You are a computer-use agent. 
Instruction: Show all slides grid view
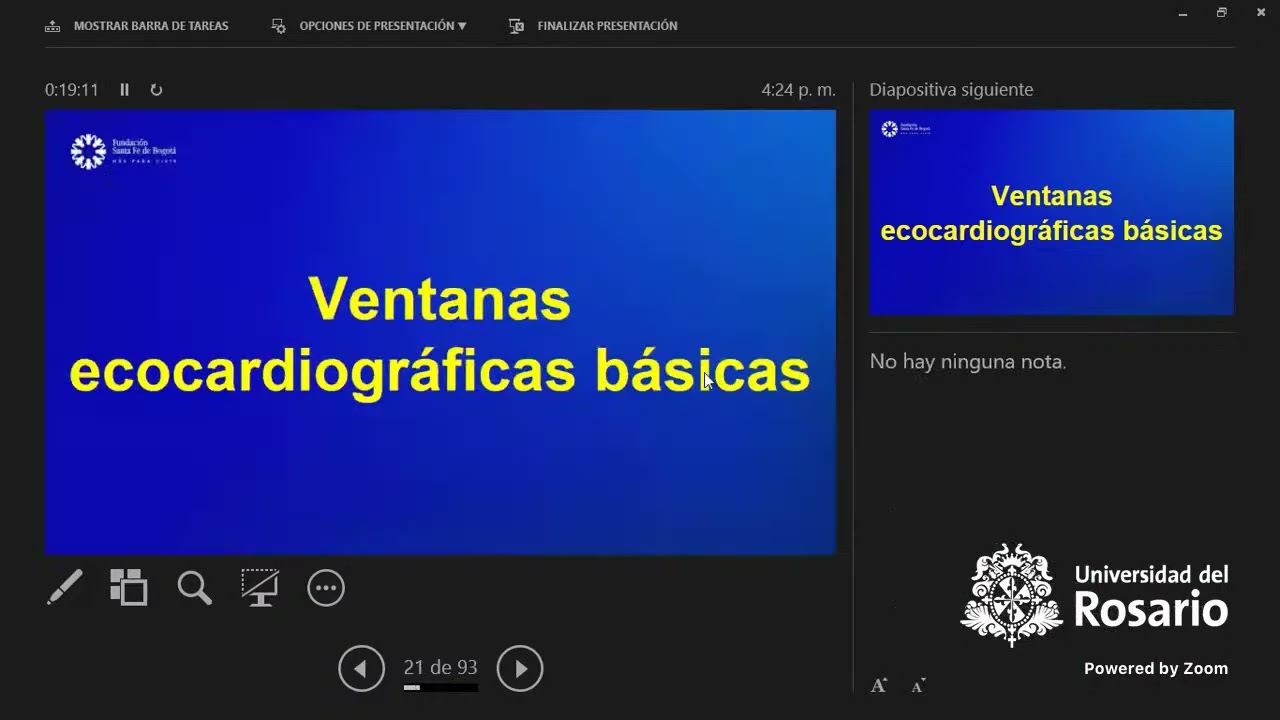point(129,587)
